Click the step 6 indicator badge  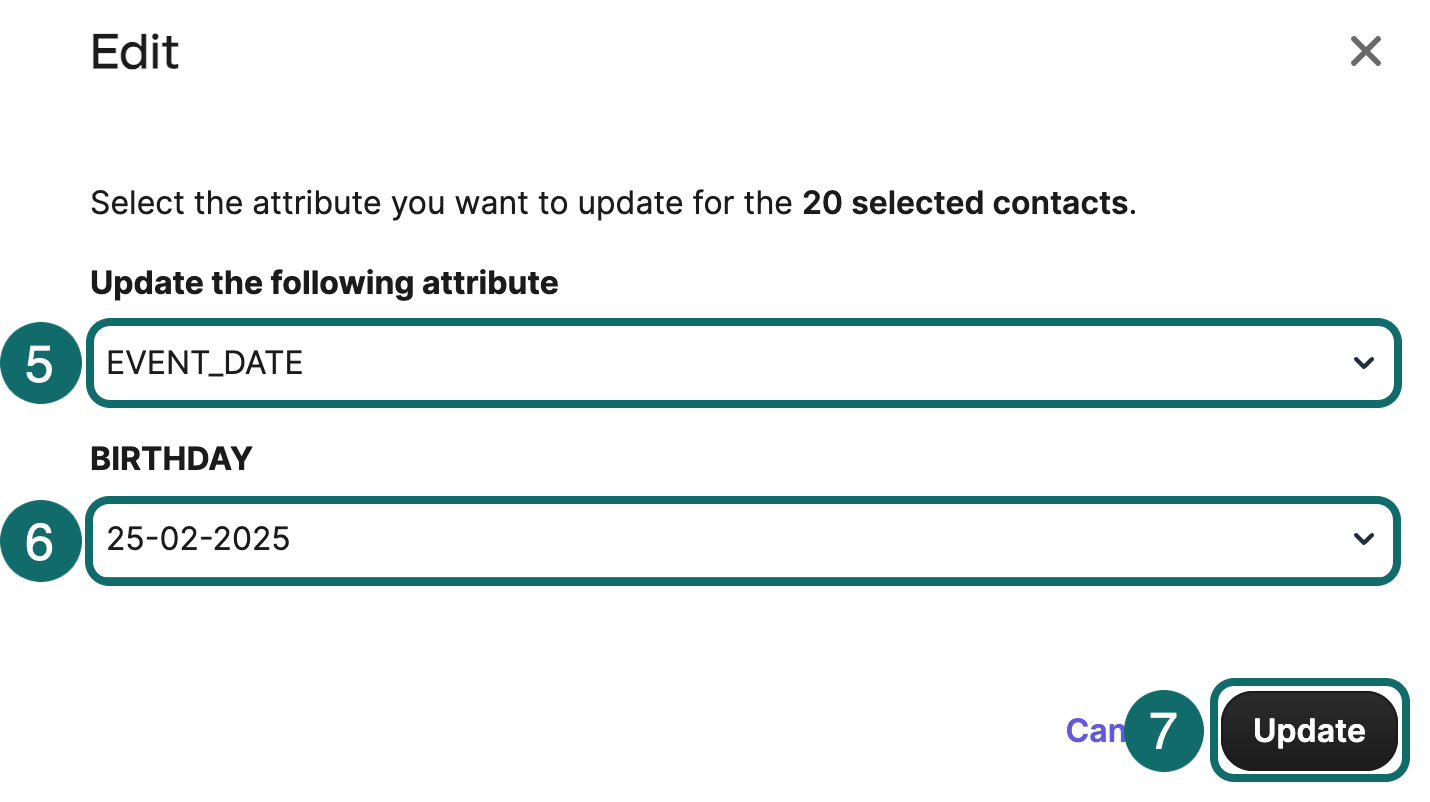coord(41,540)
